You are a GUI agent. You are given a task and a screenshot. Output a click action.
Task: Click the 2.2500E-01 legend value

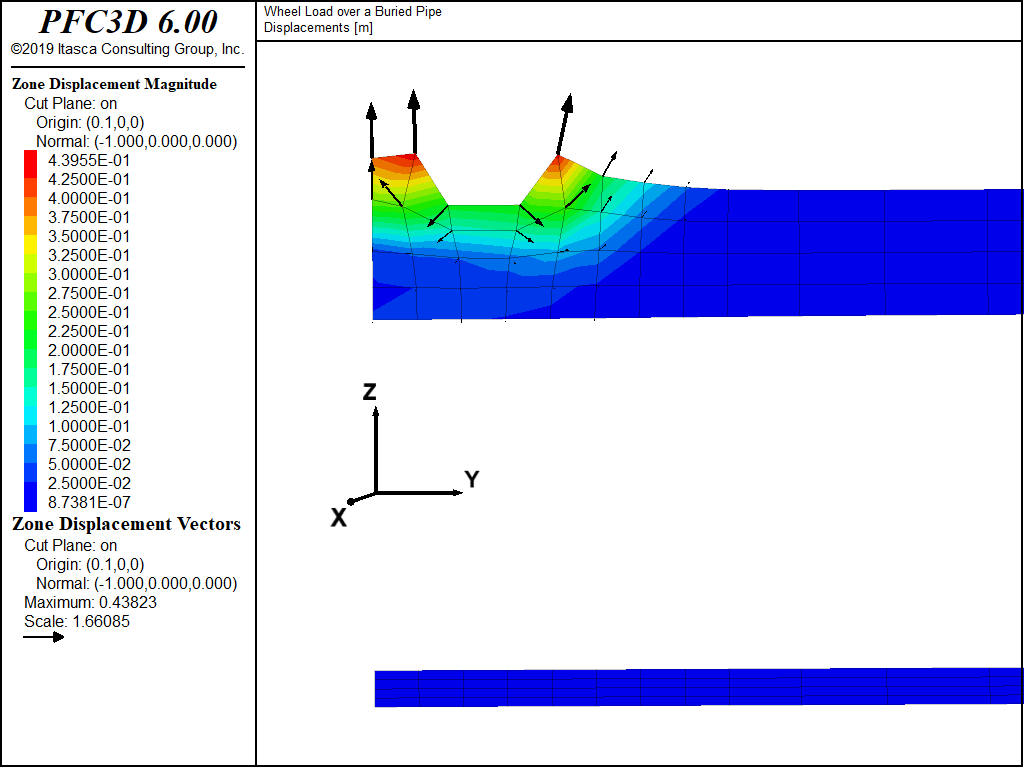[x=89, y=331]
